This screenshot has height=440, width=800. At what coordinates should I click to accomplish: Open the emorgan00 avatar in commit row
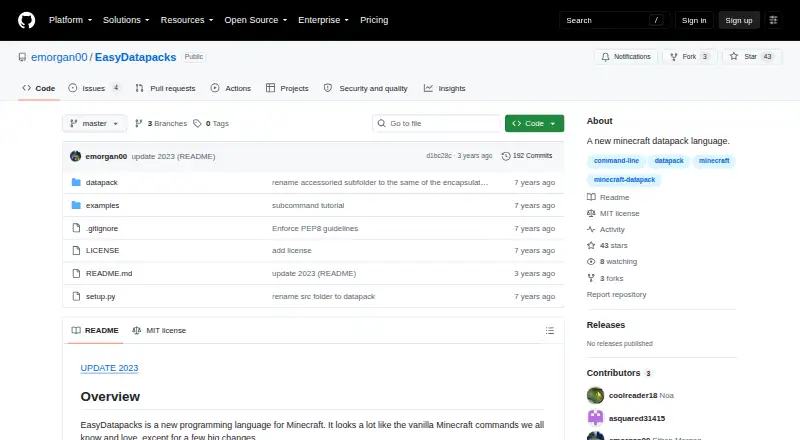76,156
